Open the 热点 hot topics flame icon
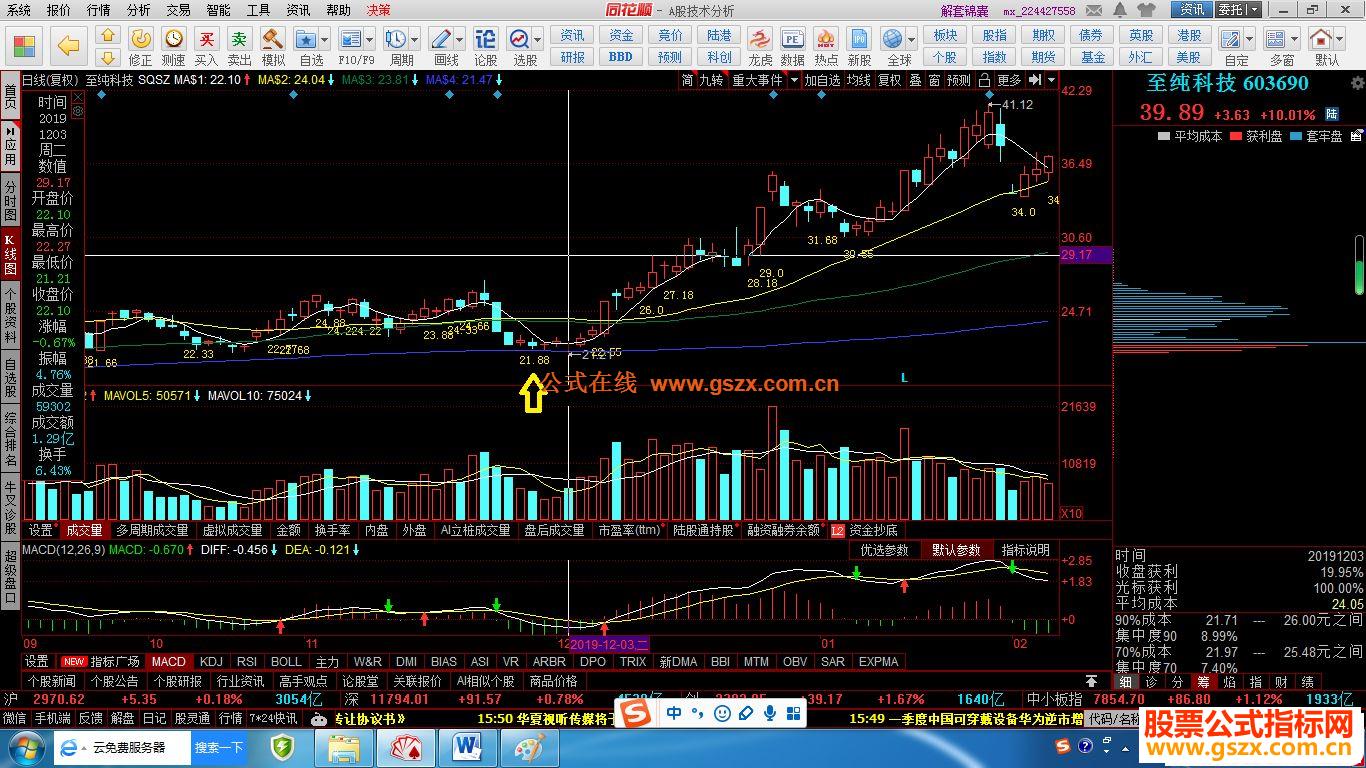The height and width of the screenshot is (768, 1366). tap(826, 39)
